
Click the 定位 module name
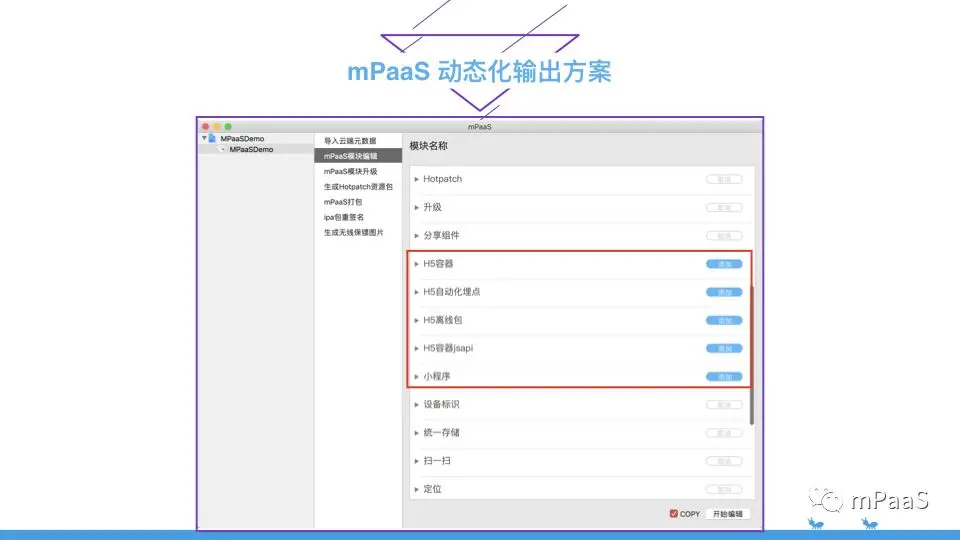[x=432, y=489]
